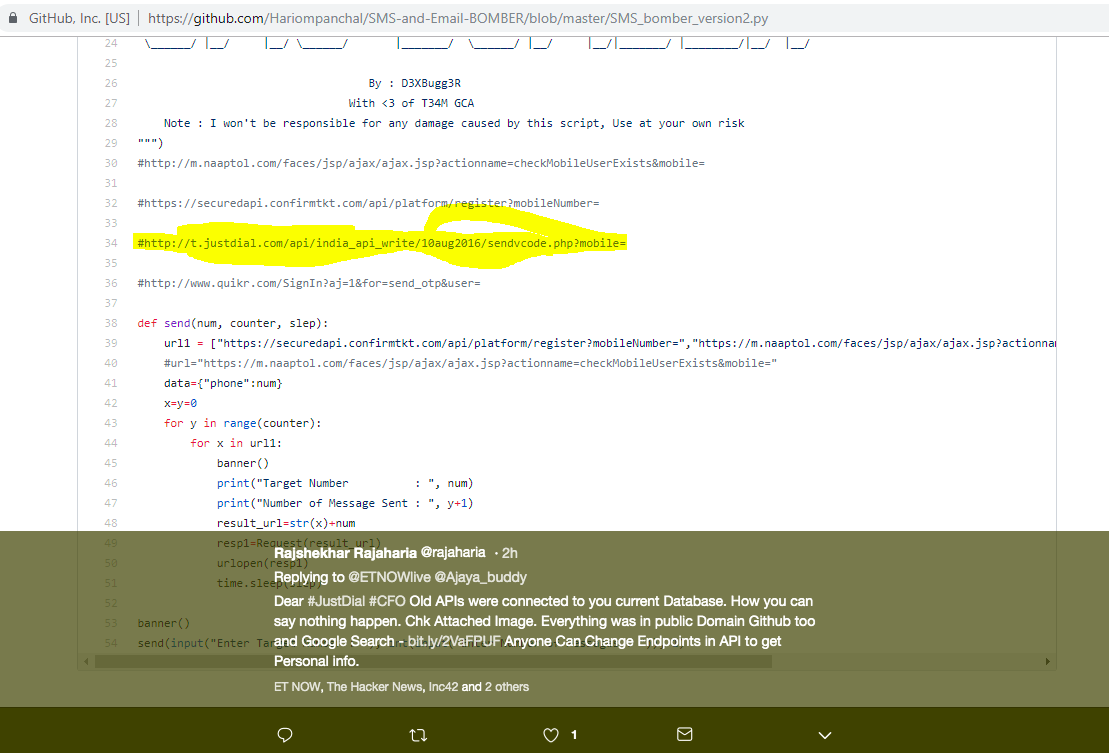The width and height of the screenshot is (1109, 753).
Task: Click the @rajaharia handle
Action: 453,552
